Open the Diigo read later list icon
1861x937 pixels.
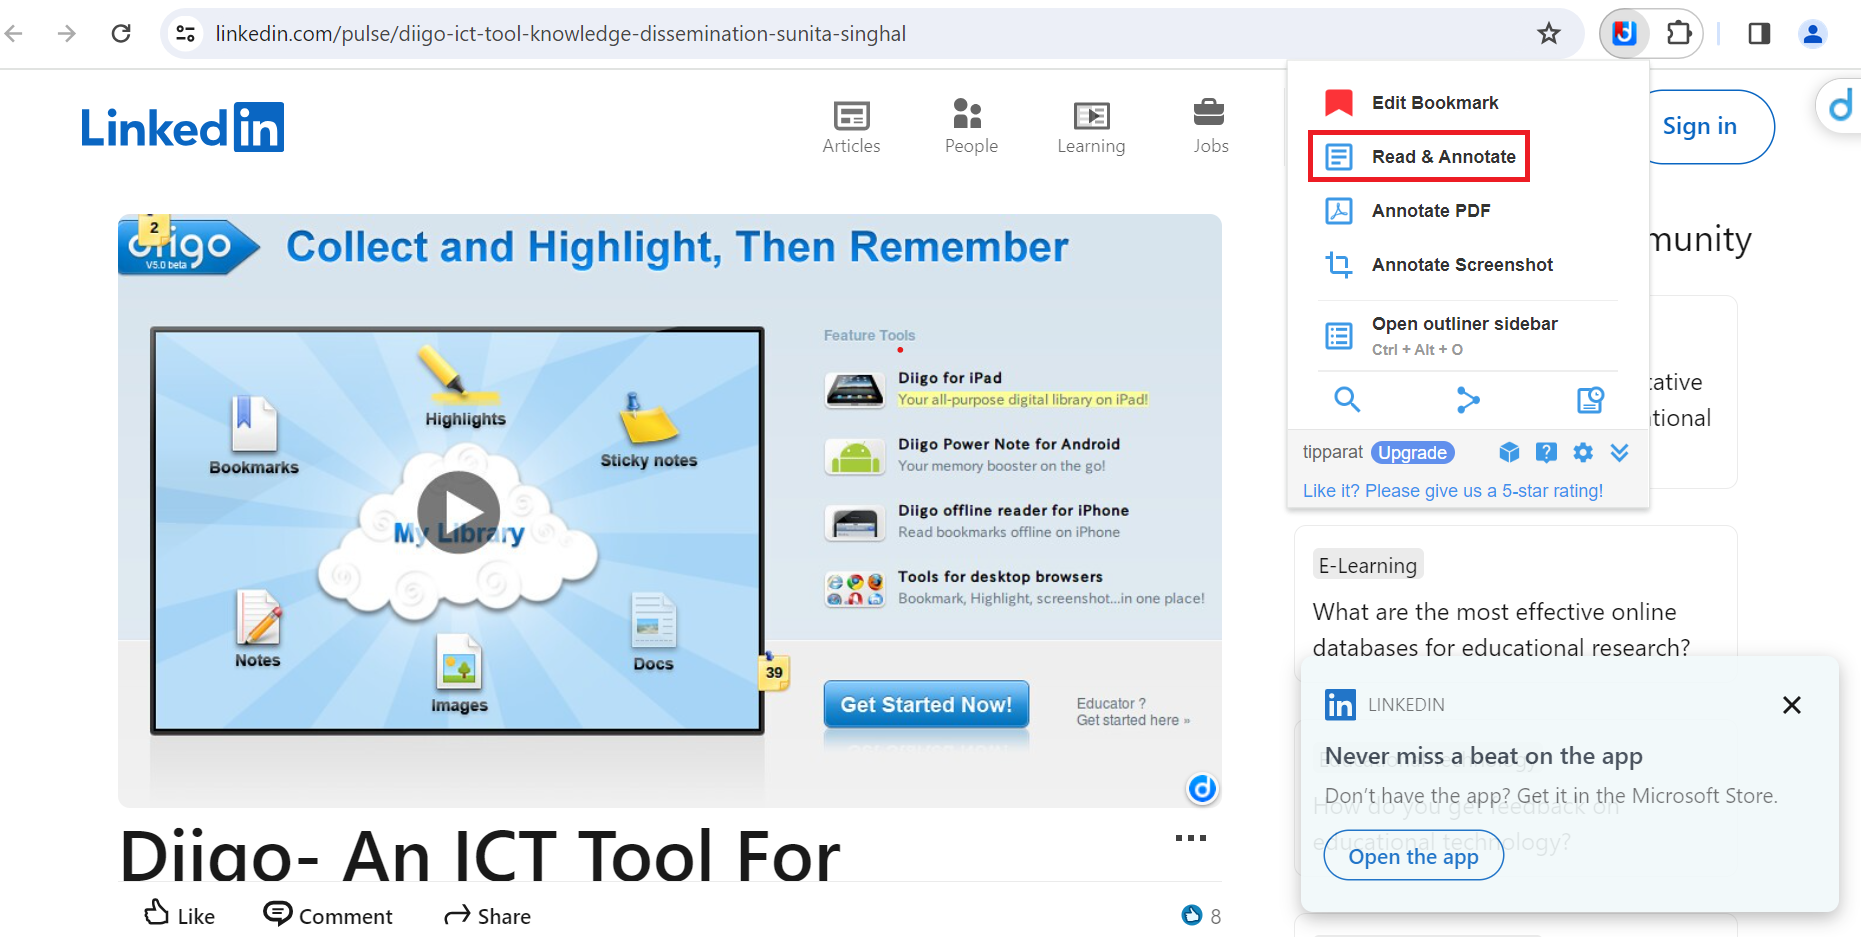coord(1590,400)
